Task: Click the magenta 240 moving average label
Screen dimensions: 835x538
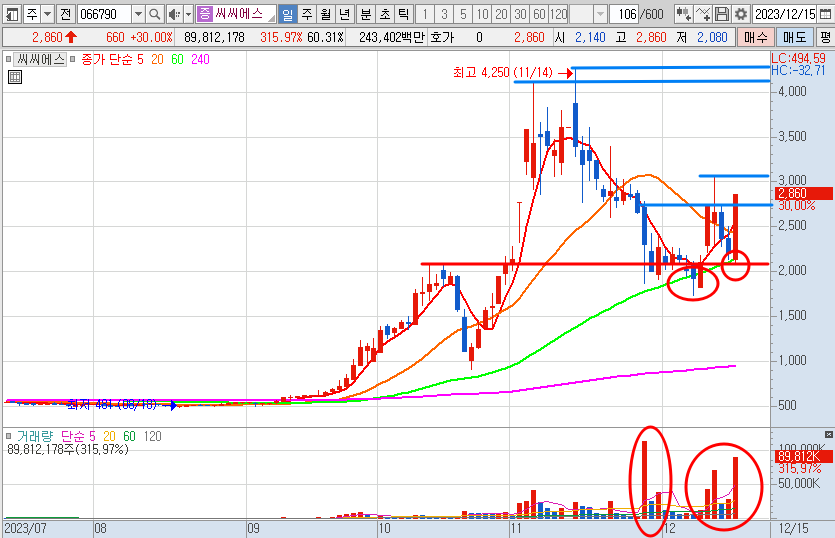Action: [200, 59]
